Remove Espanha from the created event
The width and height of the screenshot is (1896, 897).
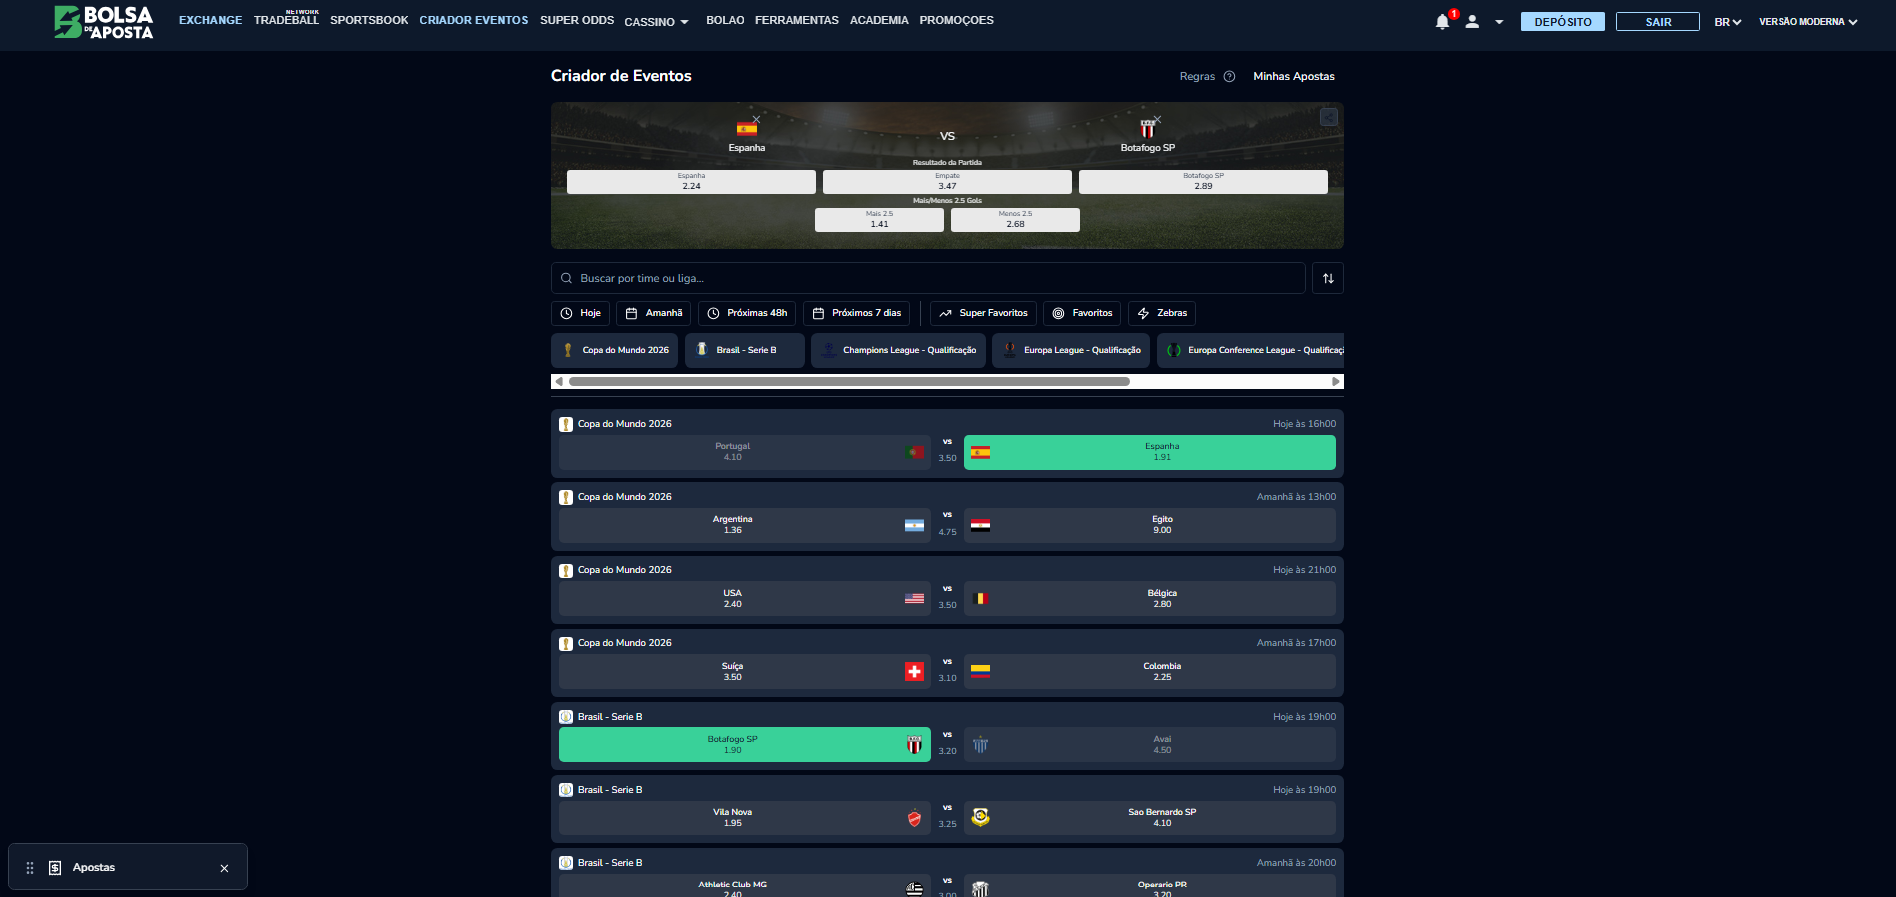[x=756, y=119]
